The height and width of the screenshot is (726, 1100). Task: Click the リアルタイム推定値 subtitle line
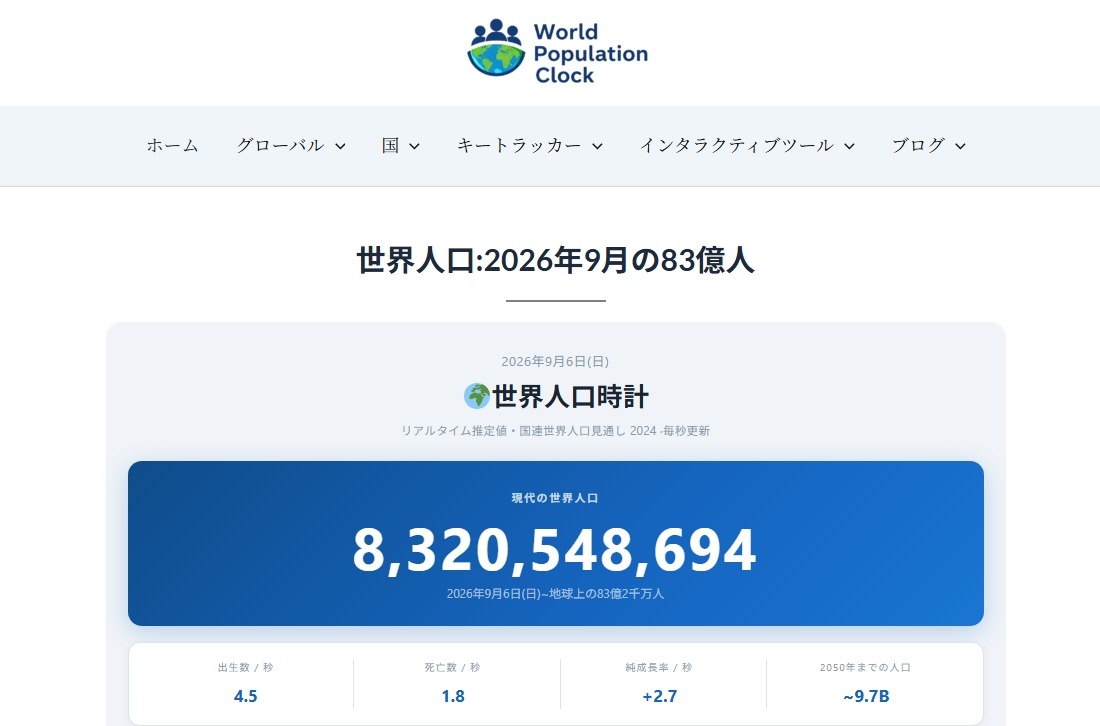click(556, 431)
